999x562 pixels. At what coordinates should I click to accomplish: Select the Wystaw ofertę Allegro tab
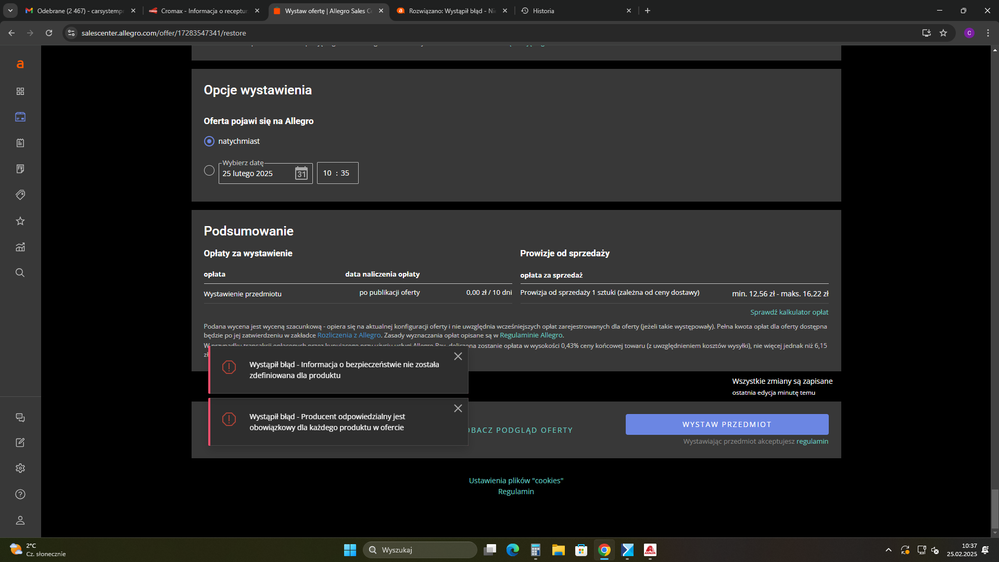click(x=328, y=11)
